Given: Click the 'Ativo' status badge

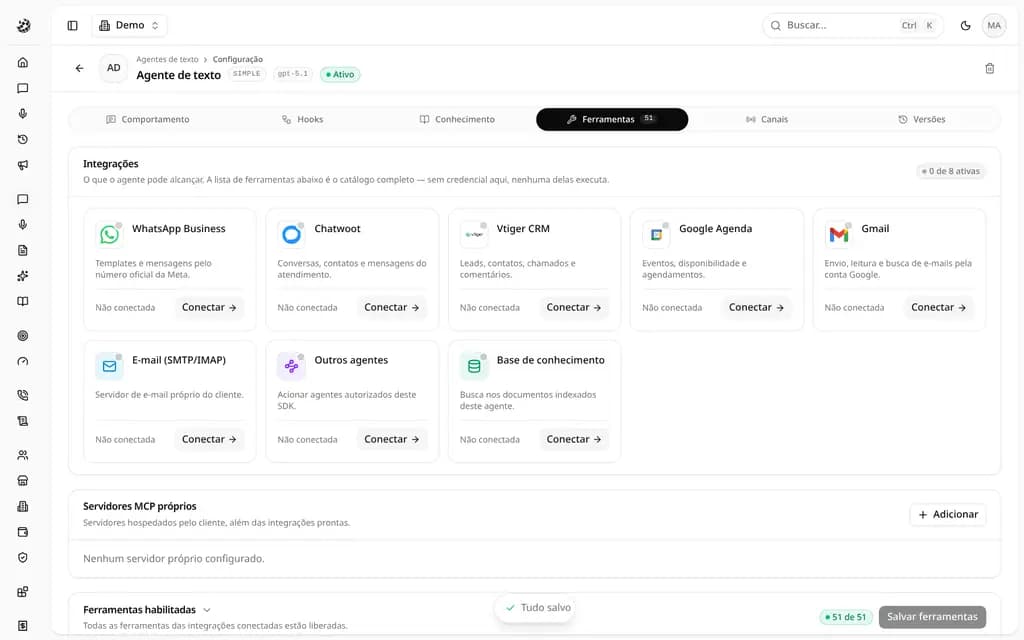Looking at the screenshot, I should [x=340, y=74].
